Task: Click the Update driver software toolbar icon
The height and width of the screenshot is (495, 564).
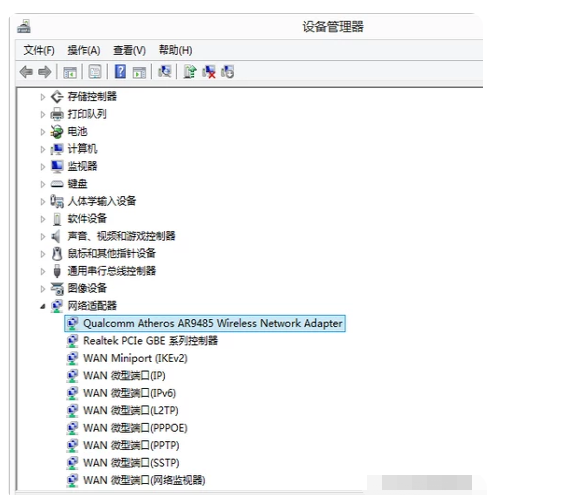Action: [x=190, y=72]
